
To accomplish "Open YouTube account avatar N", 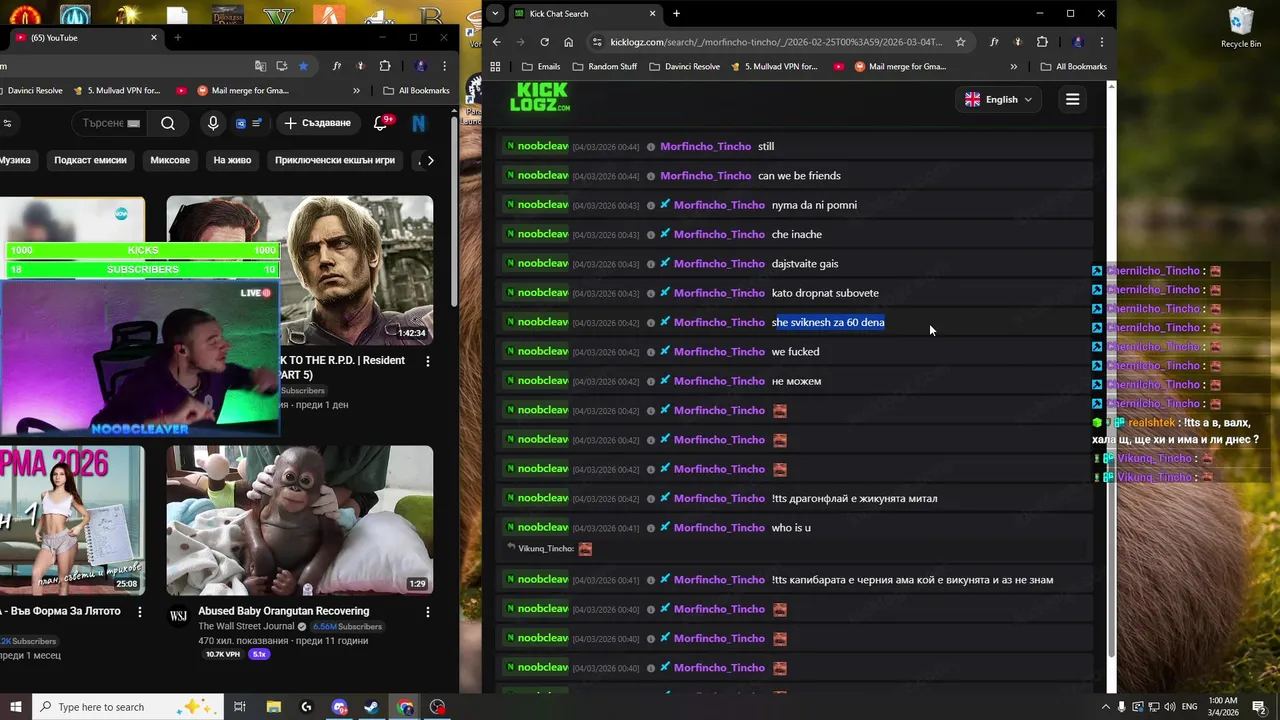I will click(419, 123).
